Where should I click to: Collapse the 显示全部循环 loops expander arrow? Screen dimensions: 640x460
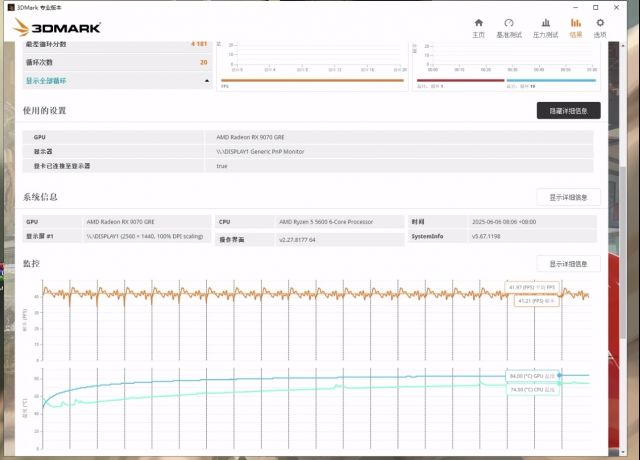207,80
